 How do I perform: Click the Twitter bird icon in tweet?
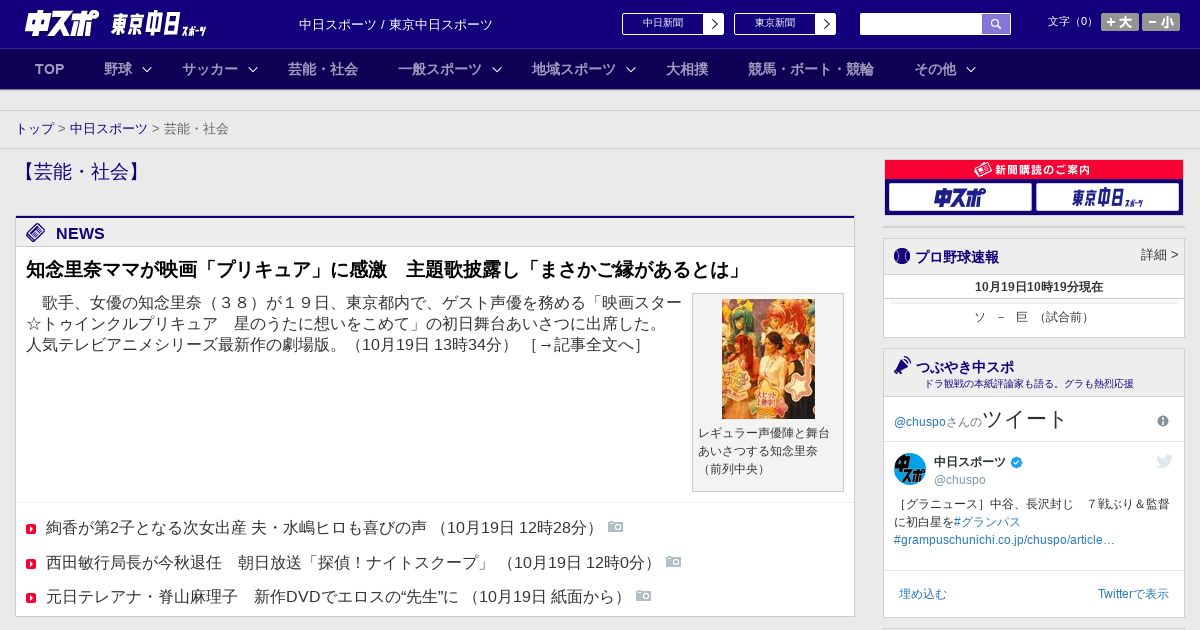pyautogui.click(x=1164, y=461)
